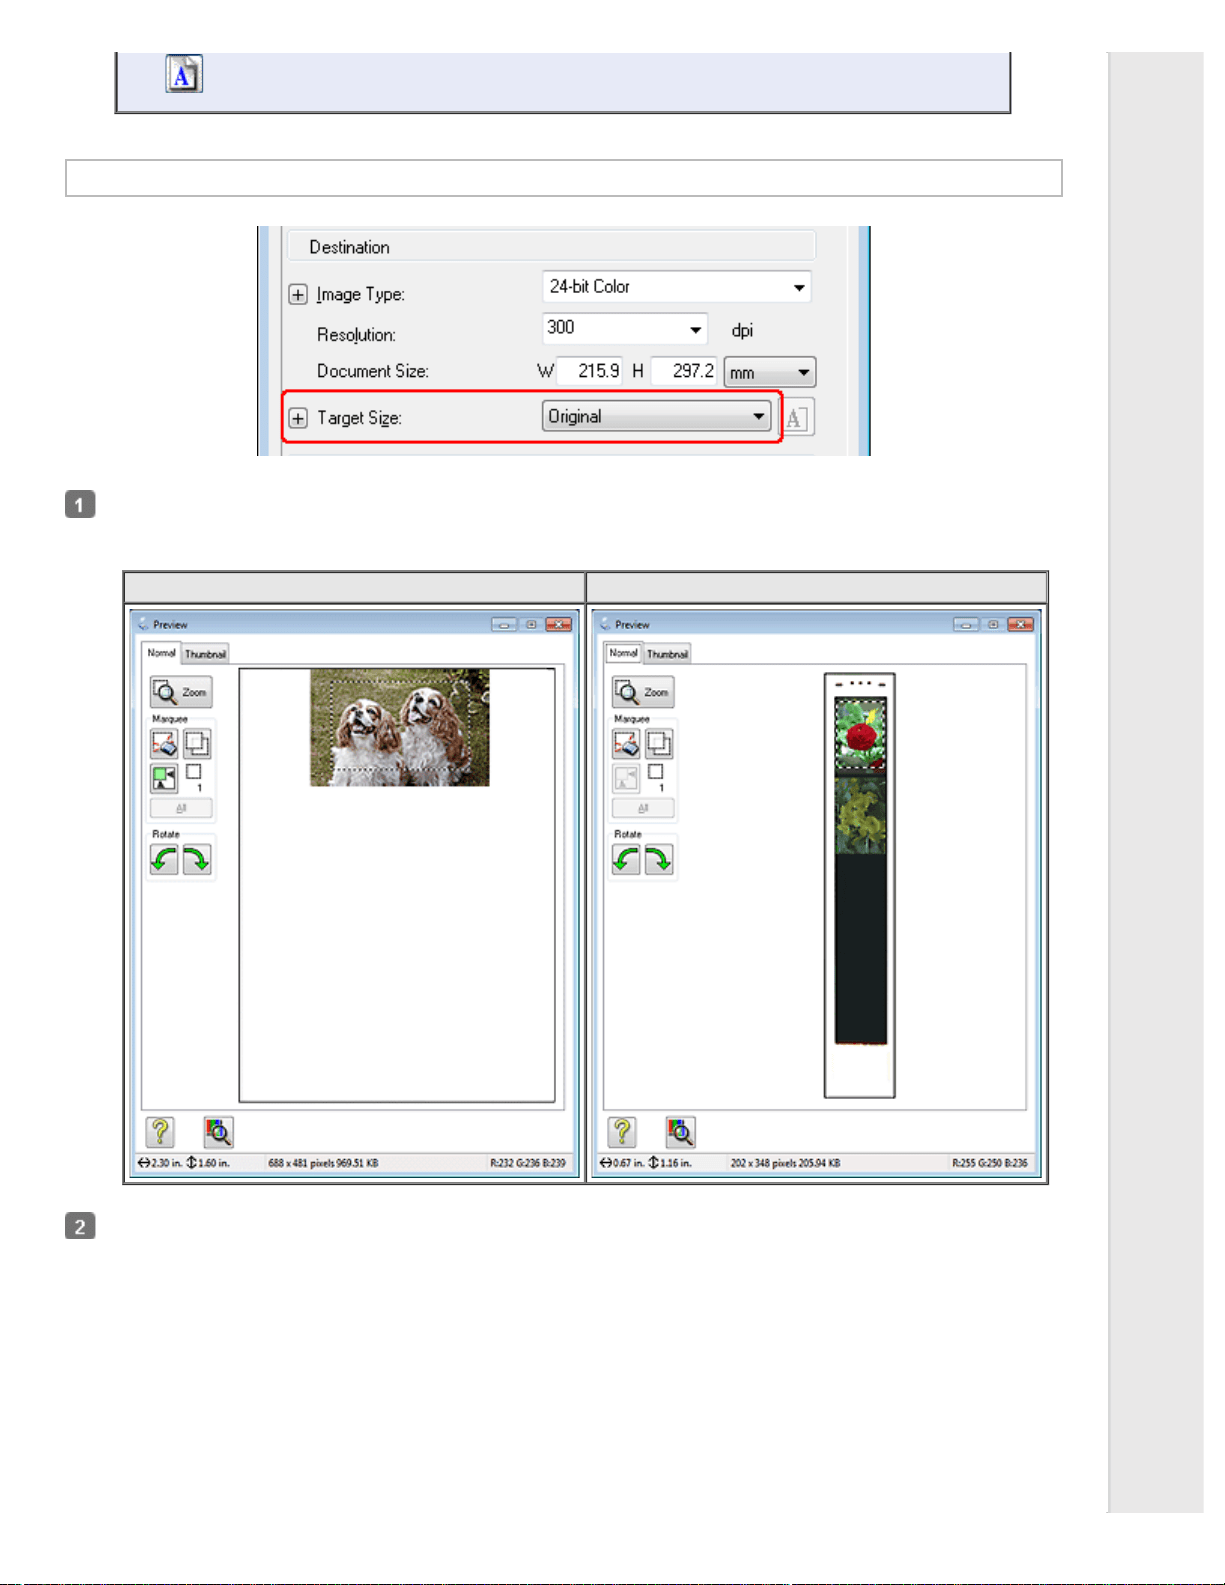Click the Document Size width field 215.9
The width and height of the screenshot is (1225, 1585).
[x=590, y=371]
